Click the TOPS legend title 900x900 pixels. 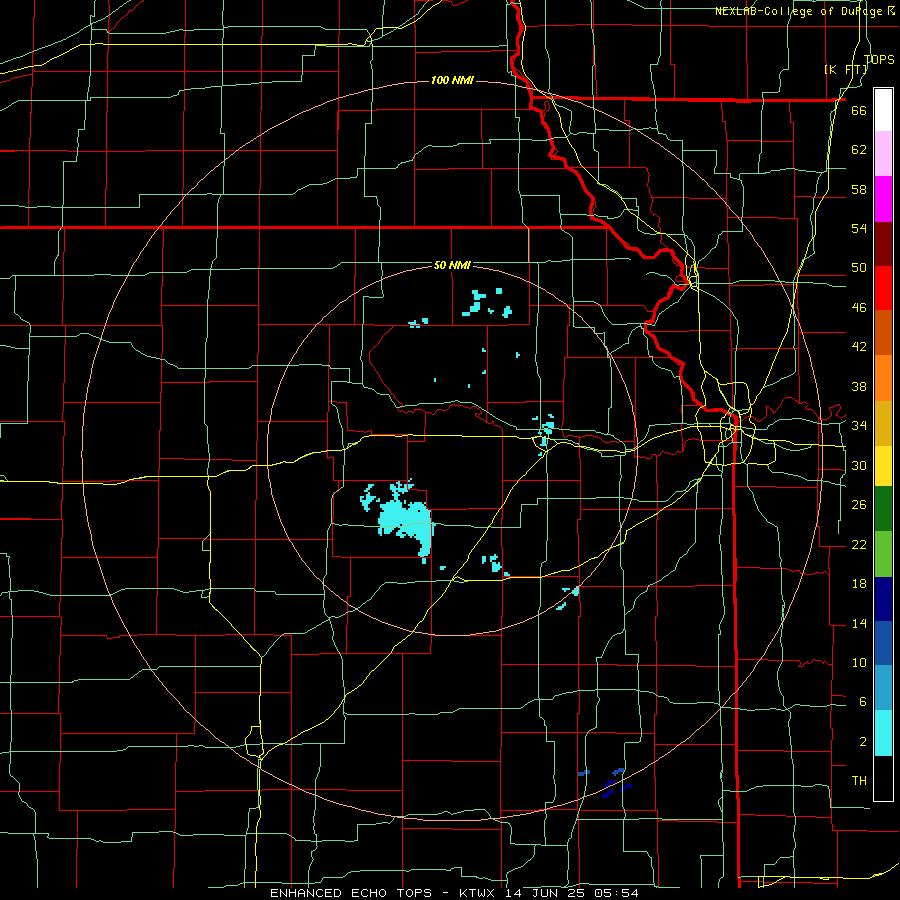click(879, 59)
